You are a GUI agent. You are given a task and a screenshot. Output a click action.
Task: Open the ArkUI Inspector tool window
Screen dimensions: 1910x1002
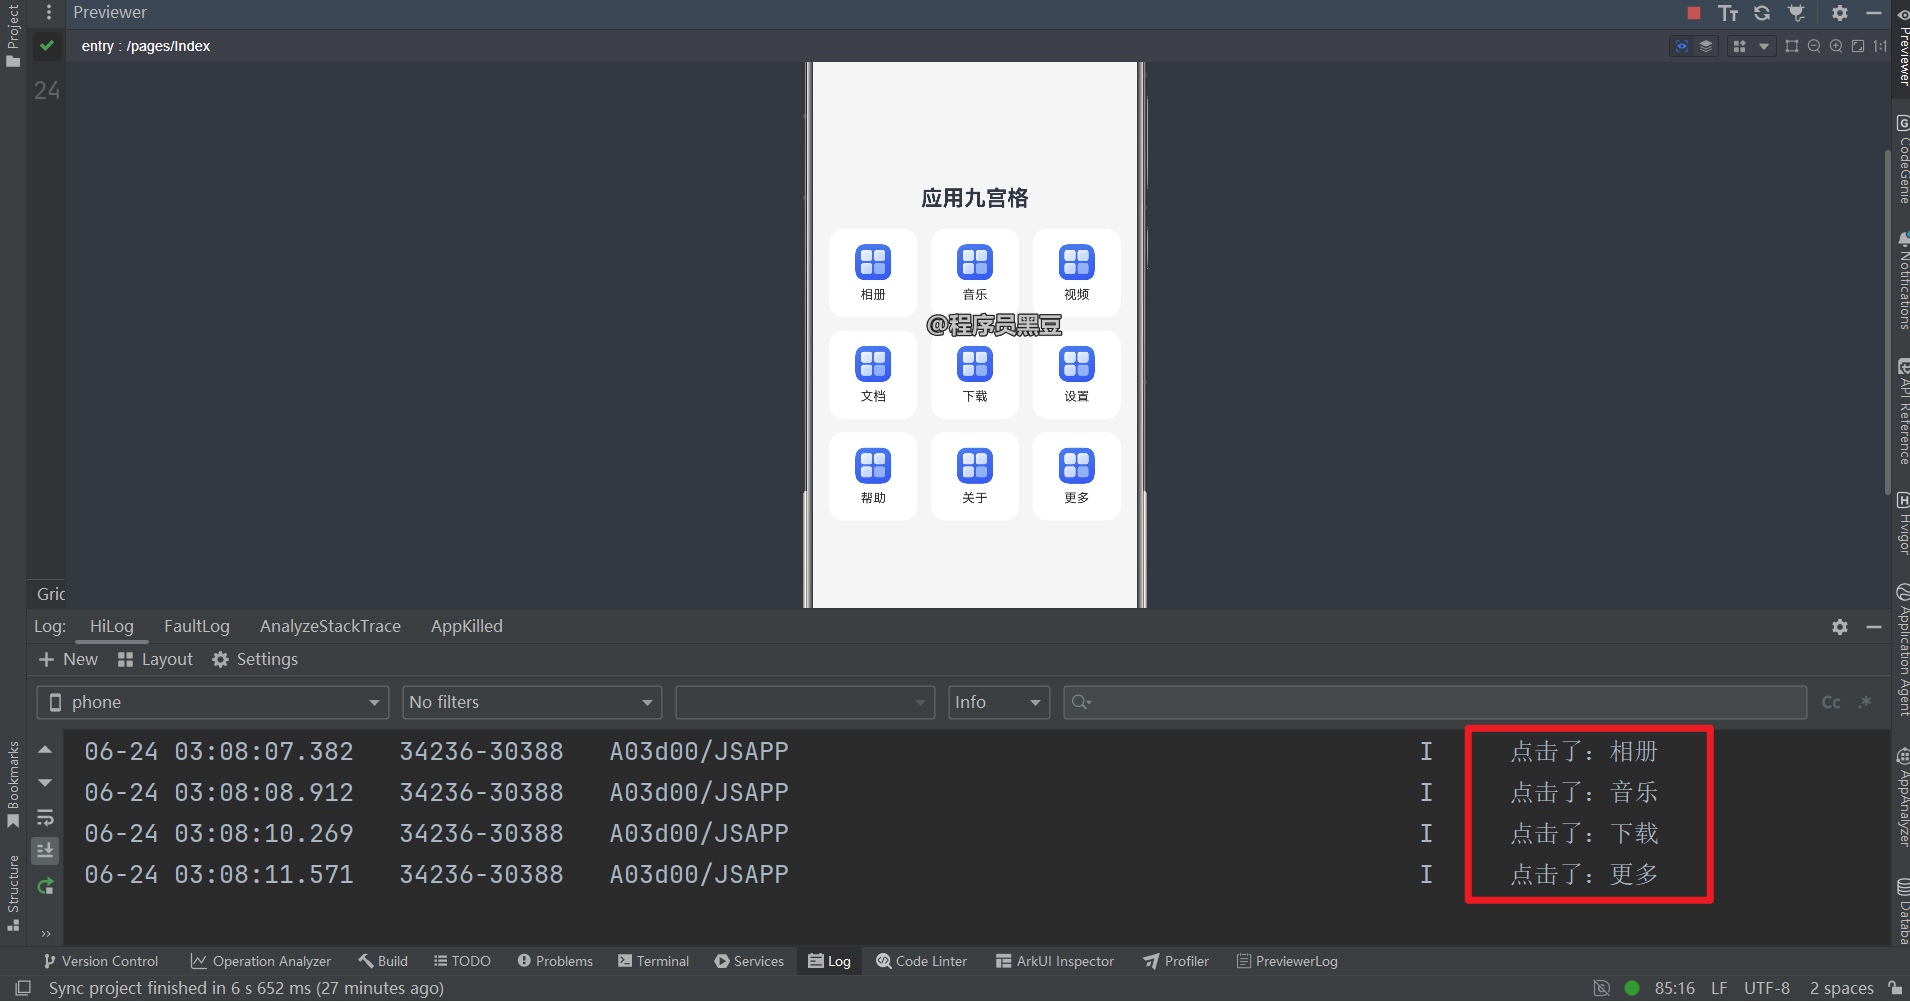1055,961
